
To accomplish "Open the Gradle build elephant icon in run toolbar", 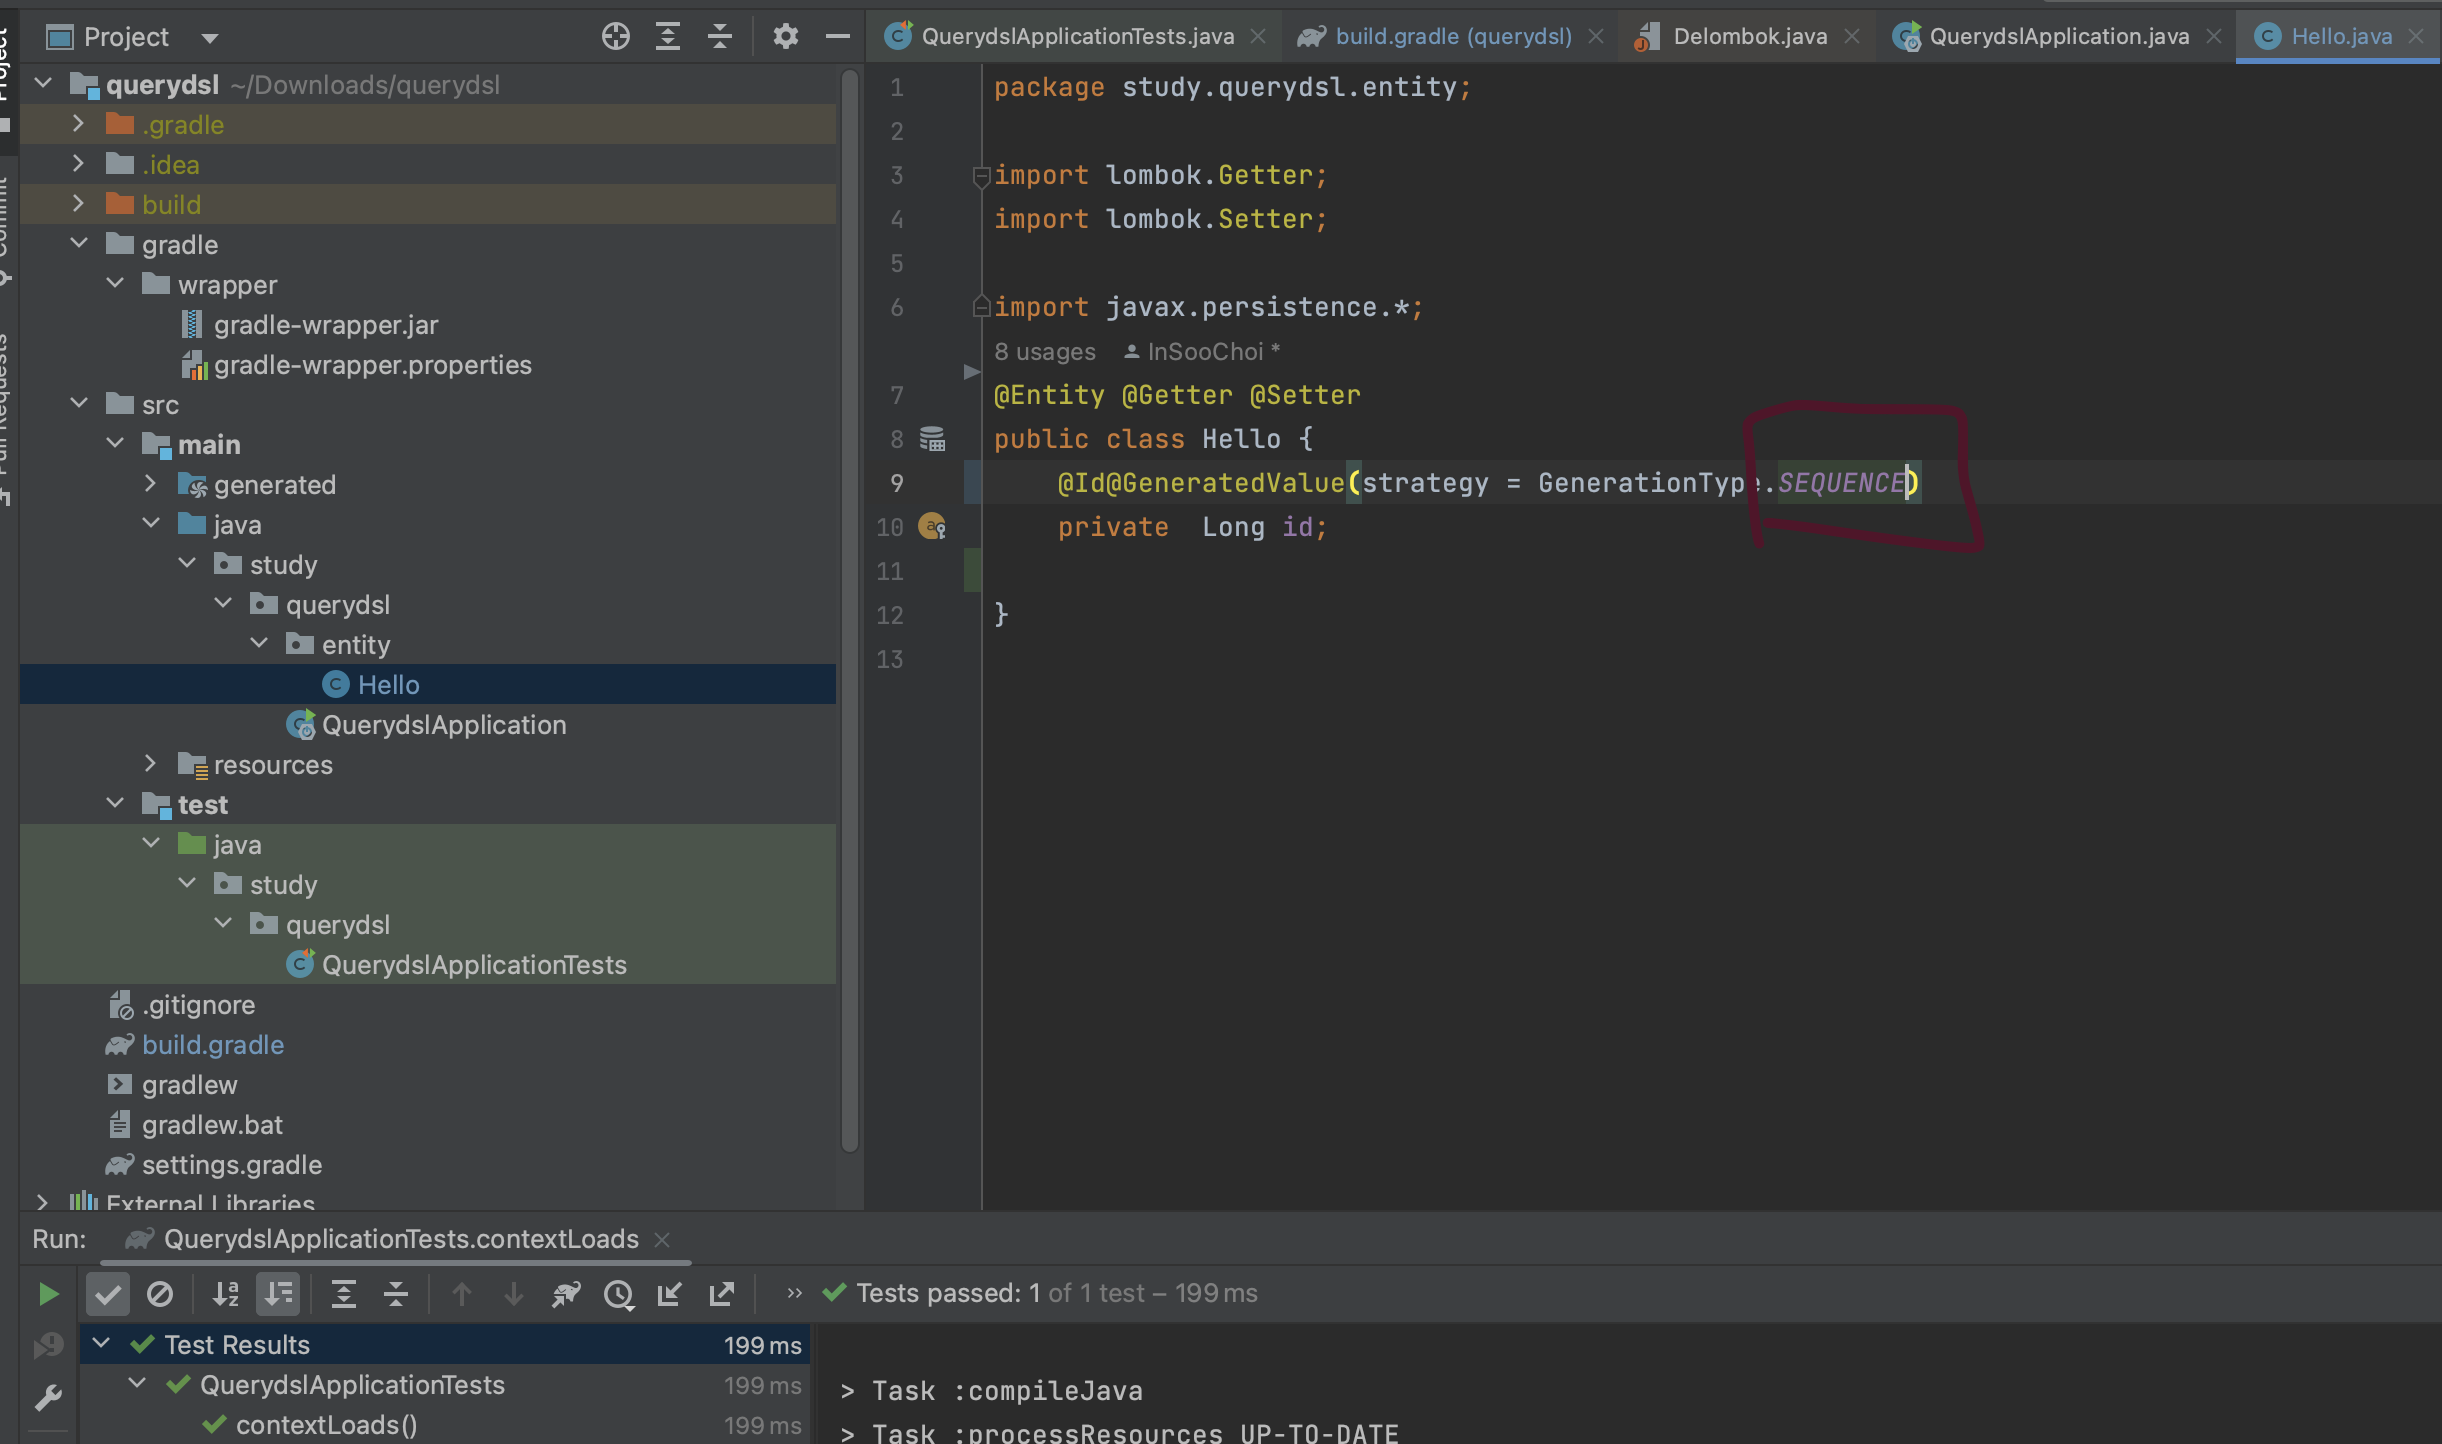I will pyautogui.click(x=566, y=1294).
